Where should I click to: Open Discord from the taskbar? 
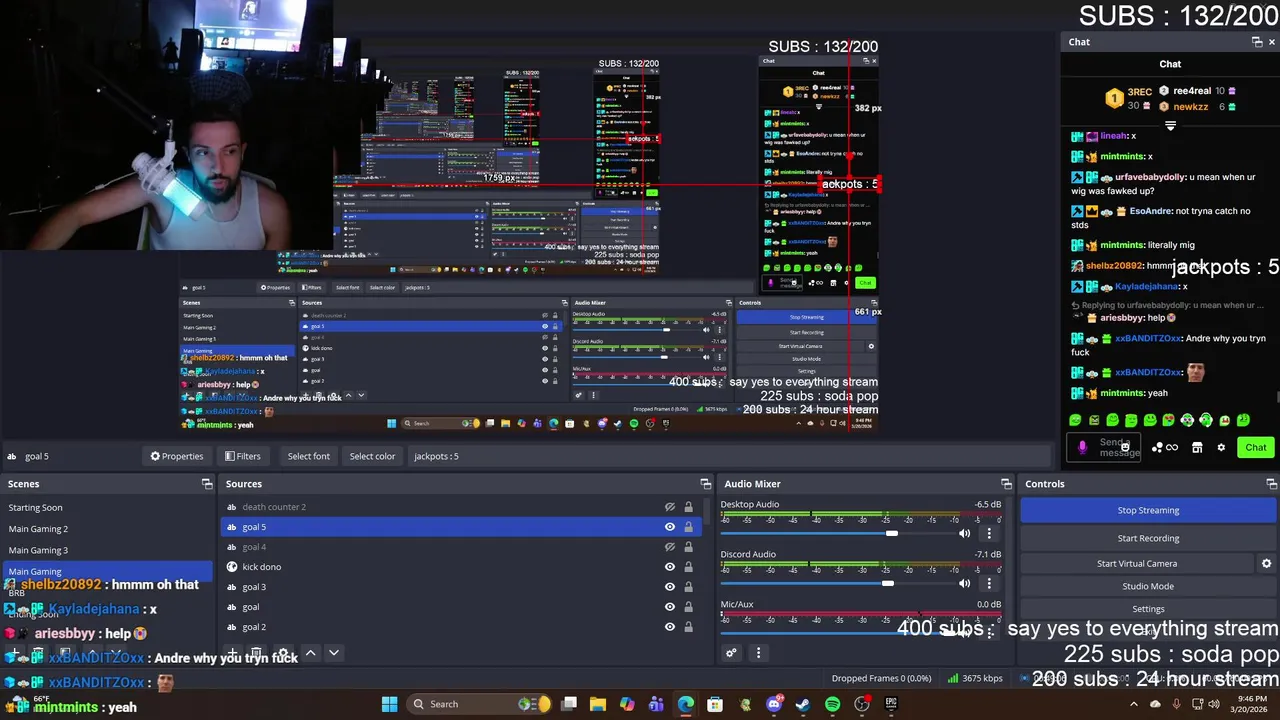[774, 704]
